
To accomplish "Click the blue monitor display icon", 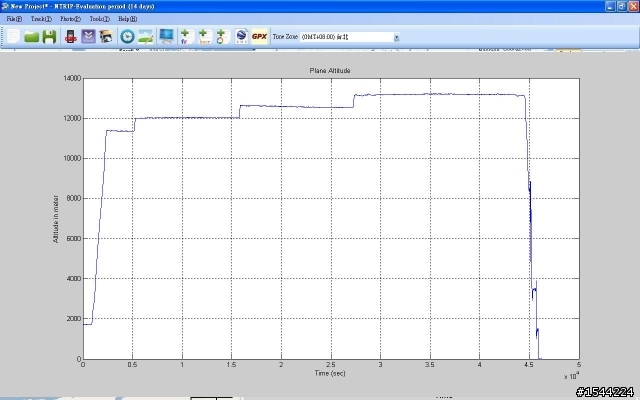I will [x=167, y=36].
